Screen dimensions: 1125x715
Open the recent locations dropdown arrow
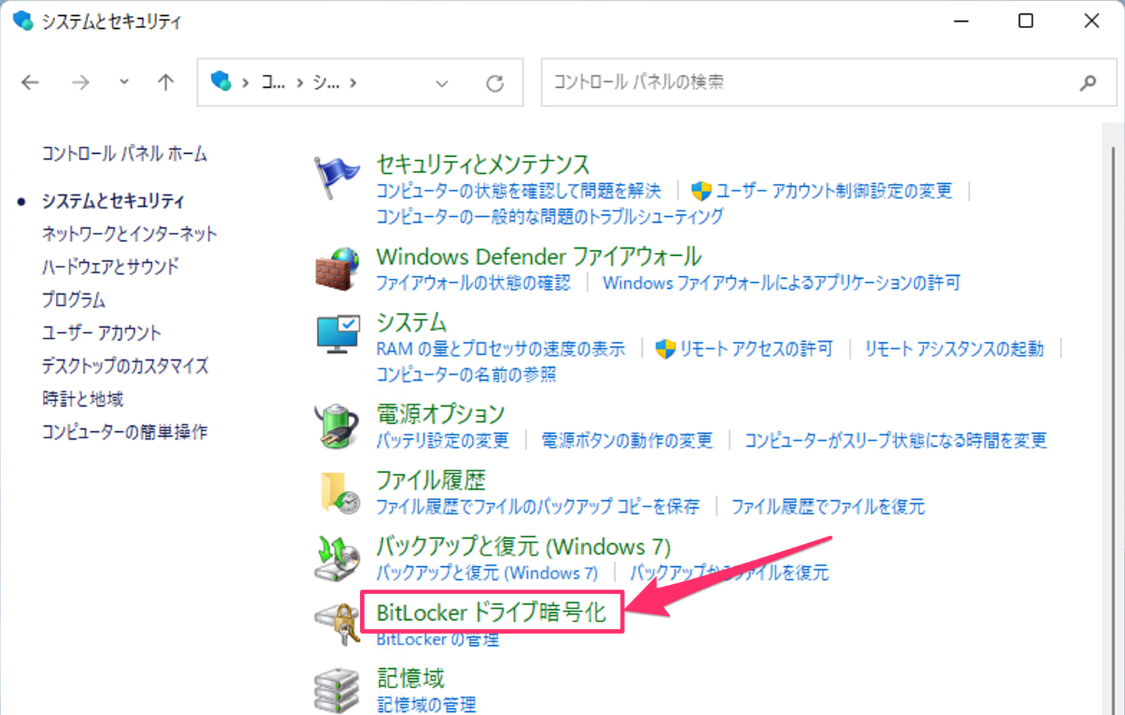click(x=124, y=82)
